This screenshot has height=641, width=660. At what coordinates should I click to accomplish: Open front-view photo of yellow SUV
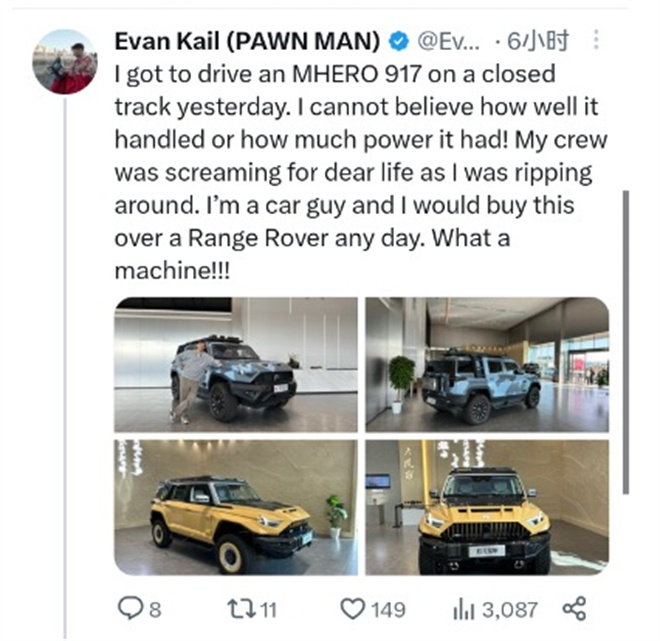point(487,506)
